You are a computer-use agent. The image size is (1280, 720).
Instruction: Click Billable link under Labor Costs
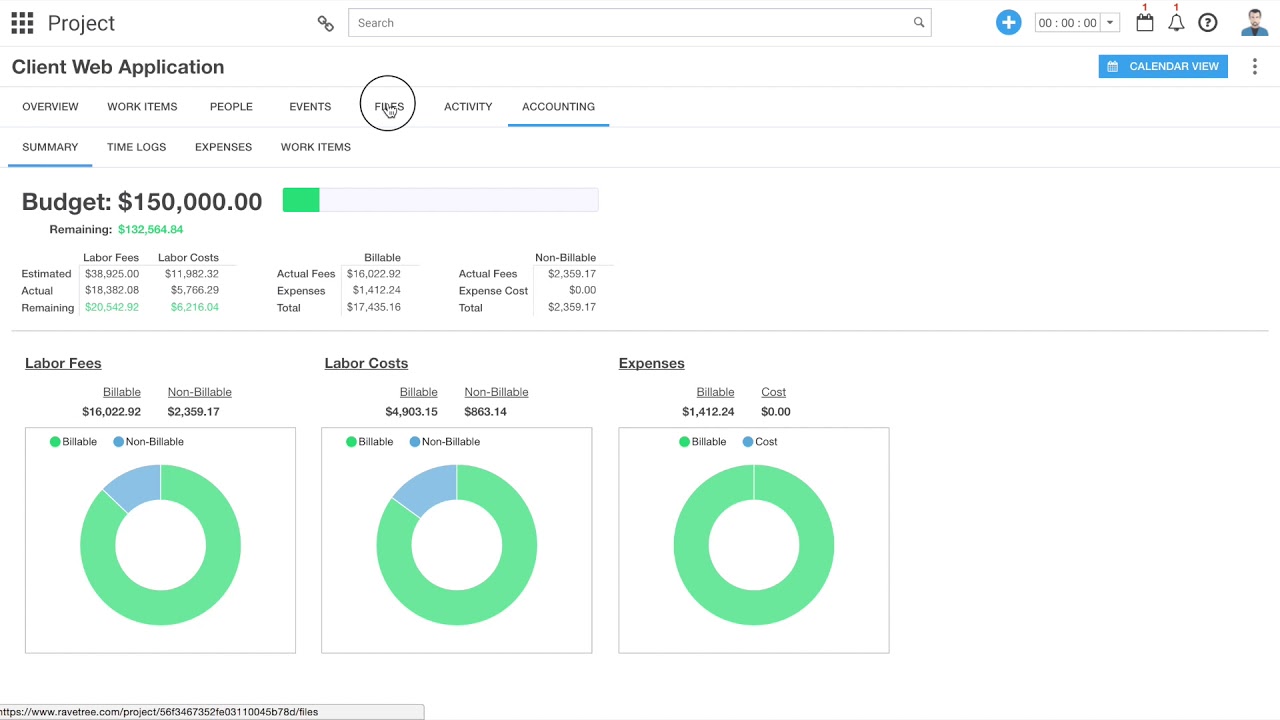click(x=418, y=392)
